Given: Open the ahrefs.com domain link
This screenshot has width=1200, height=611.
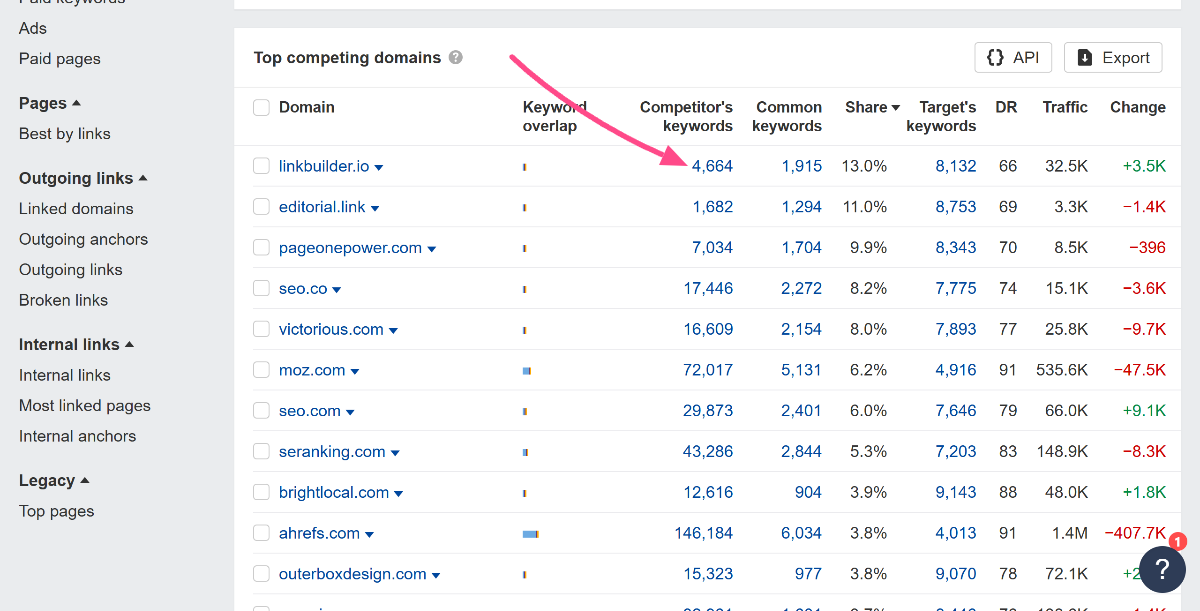Looking at the screenshot, I should tap(319, 533).
